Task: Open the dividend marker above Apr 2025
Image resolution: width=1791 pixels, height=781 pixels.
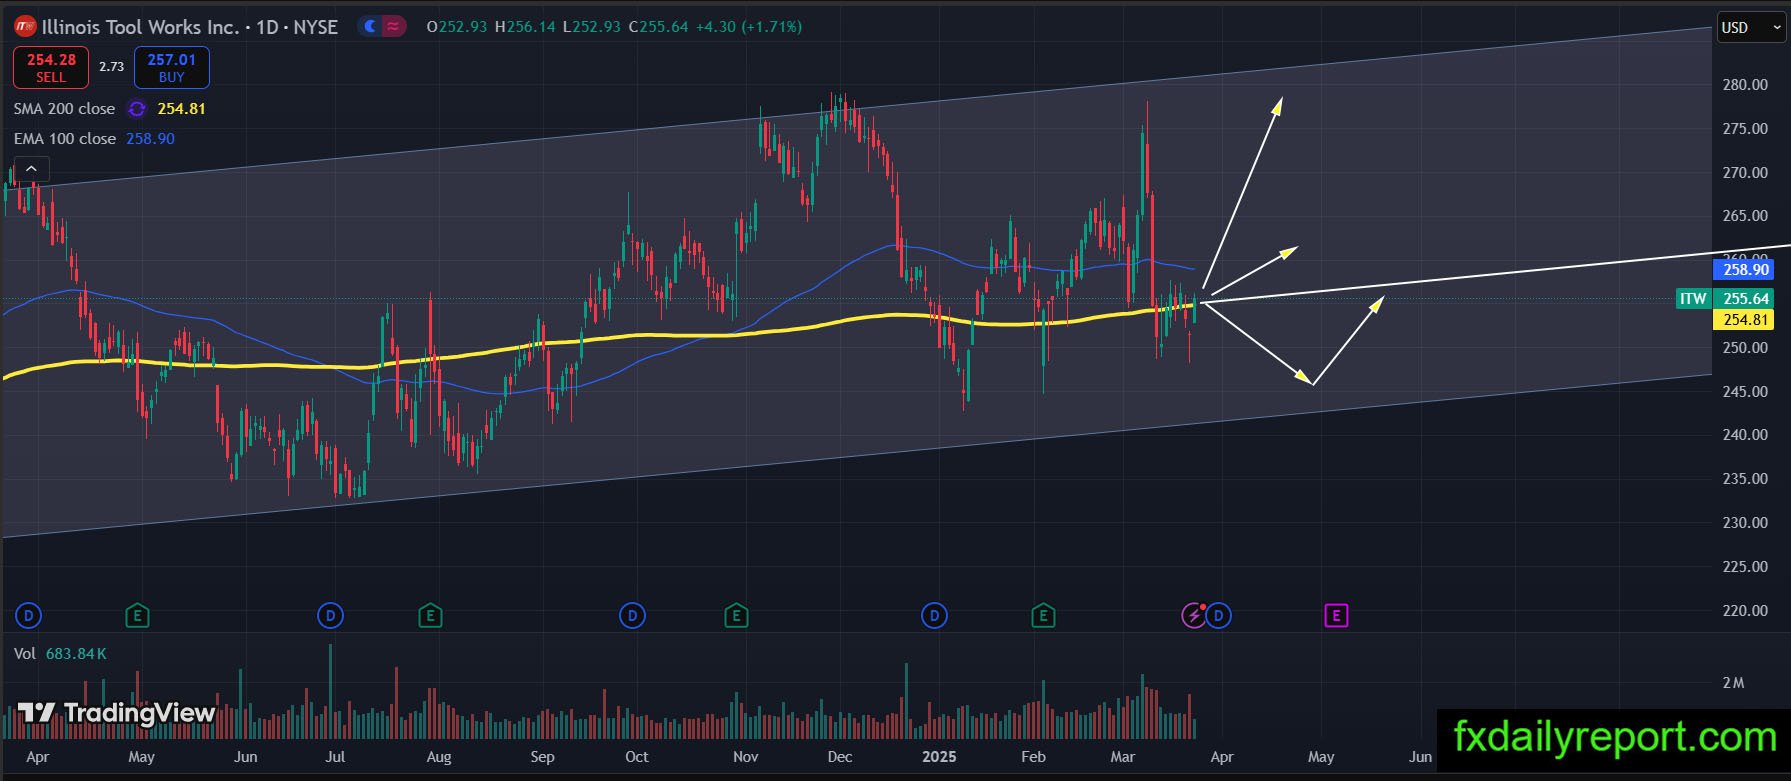Action: pyautogui.click(x=1218, y=615)
